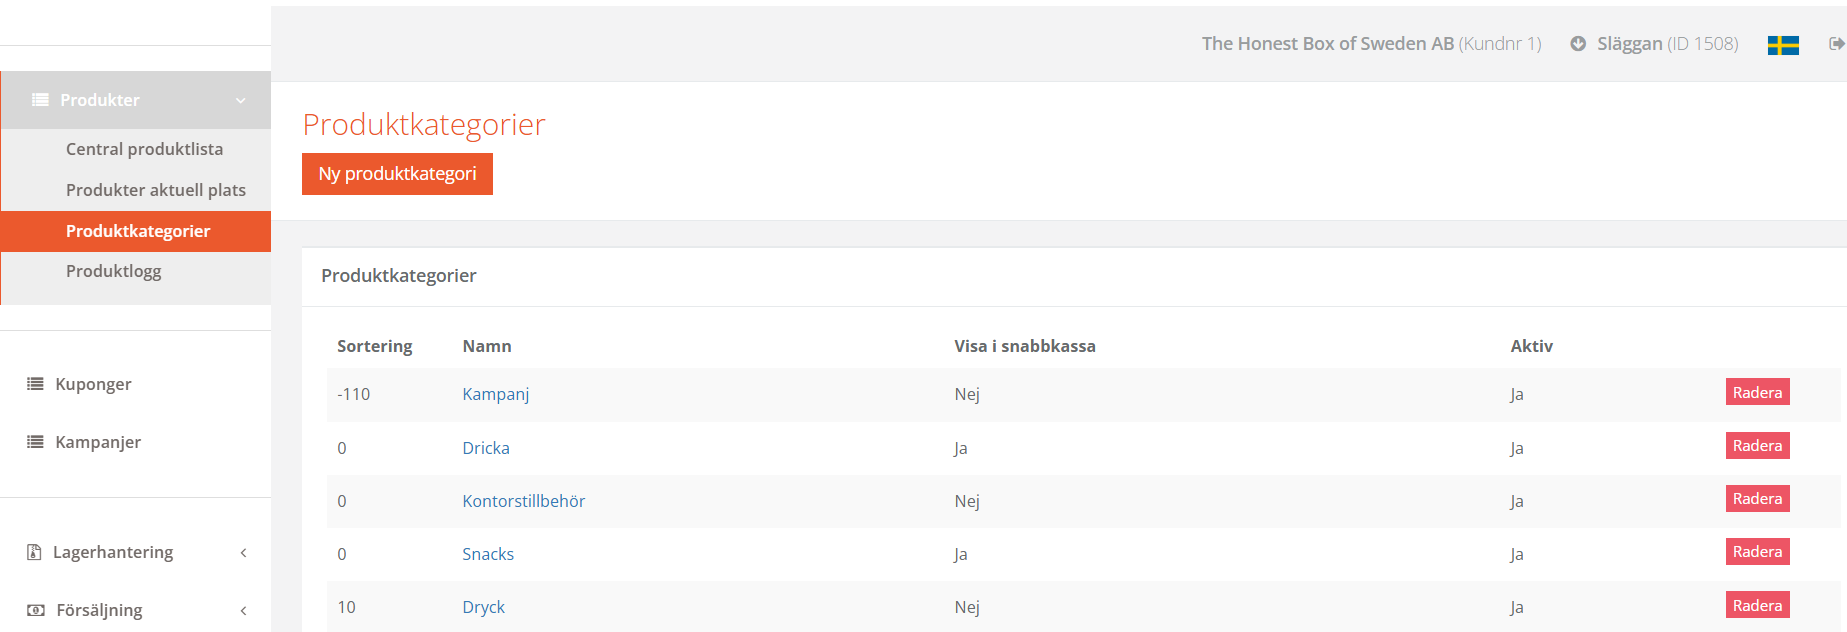Expand the Lagerhantering submenu arrow
The height and width of the screenshot is (632, 1847).
[x=243, y=552]
